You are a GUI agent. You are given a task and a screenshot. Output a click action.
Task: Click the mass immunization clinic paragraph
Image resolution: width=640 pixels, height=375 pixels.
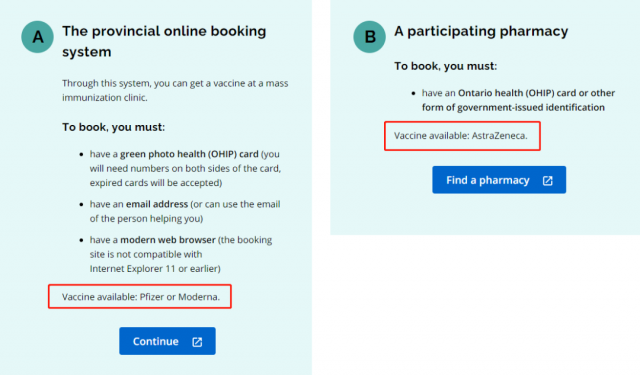(x=175, y=90)
